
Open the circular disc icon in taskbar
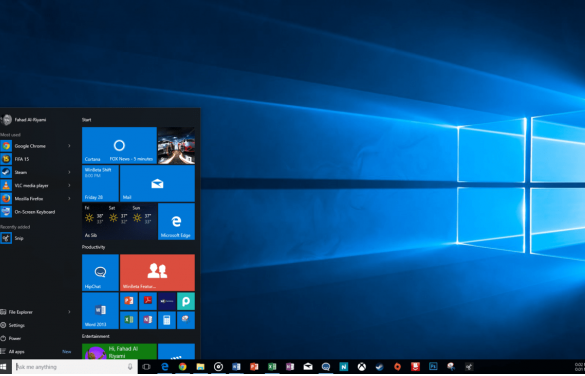pos(218,367)
